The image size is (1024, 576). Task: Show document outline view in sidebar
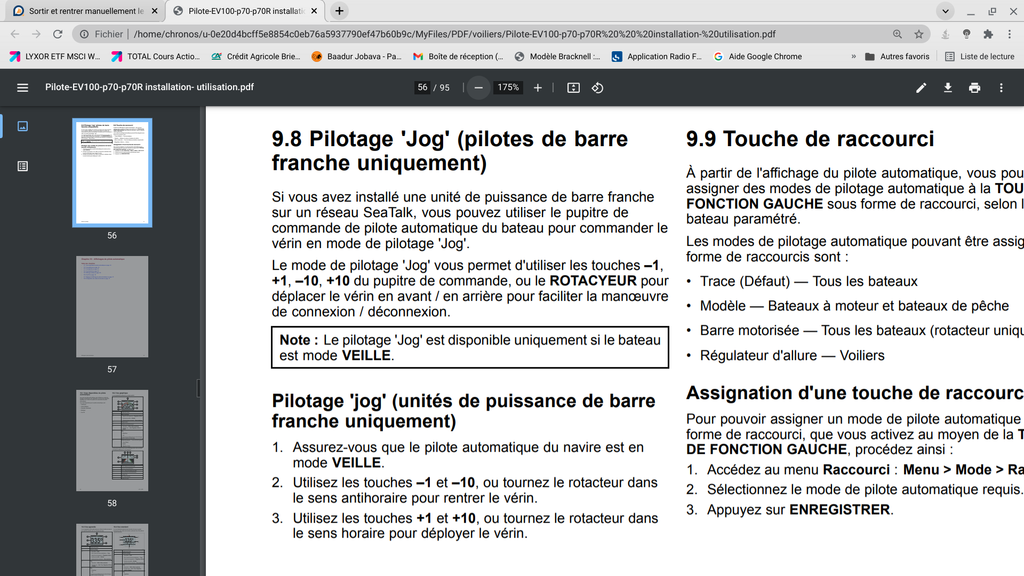click(x=22, y=167)
